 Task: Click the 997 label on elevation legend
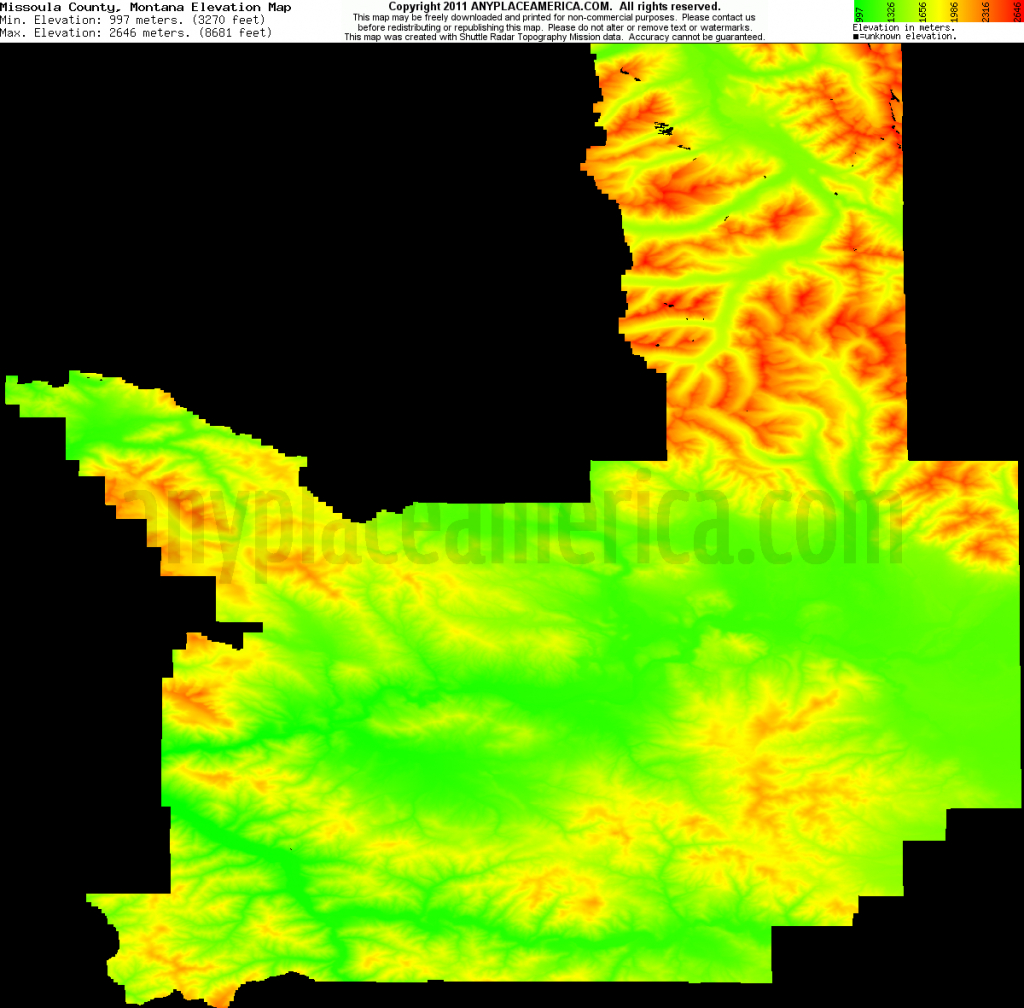pyautogui.click(x=858, y=12)
